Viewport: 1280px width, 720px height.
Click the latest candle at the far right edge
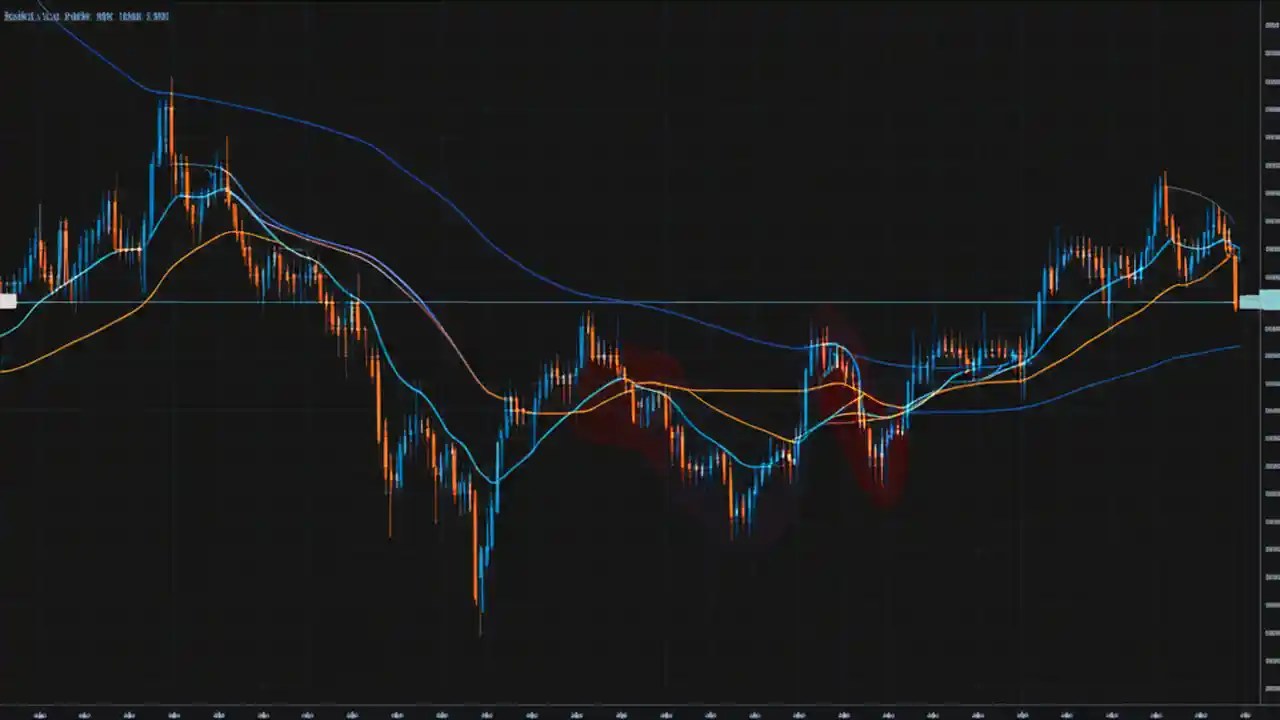[1237, 280]
